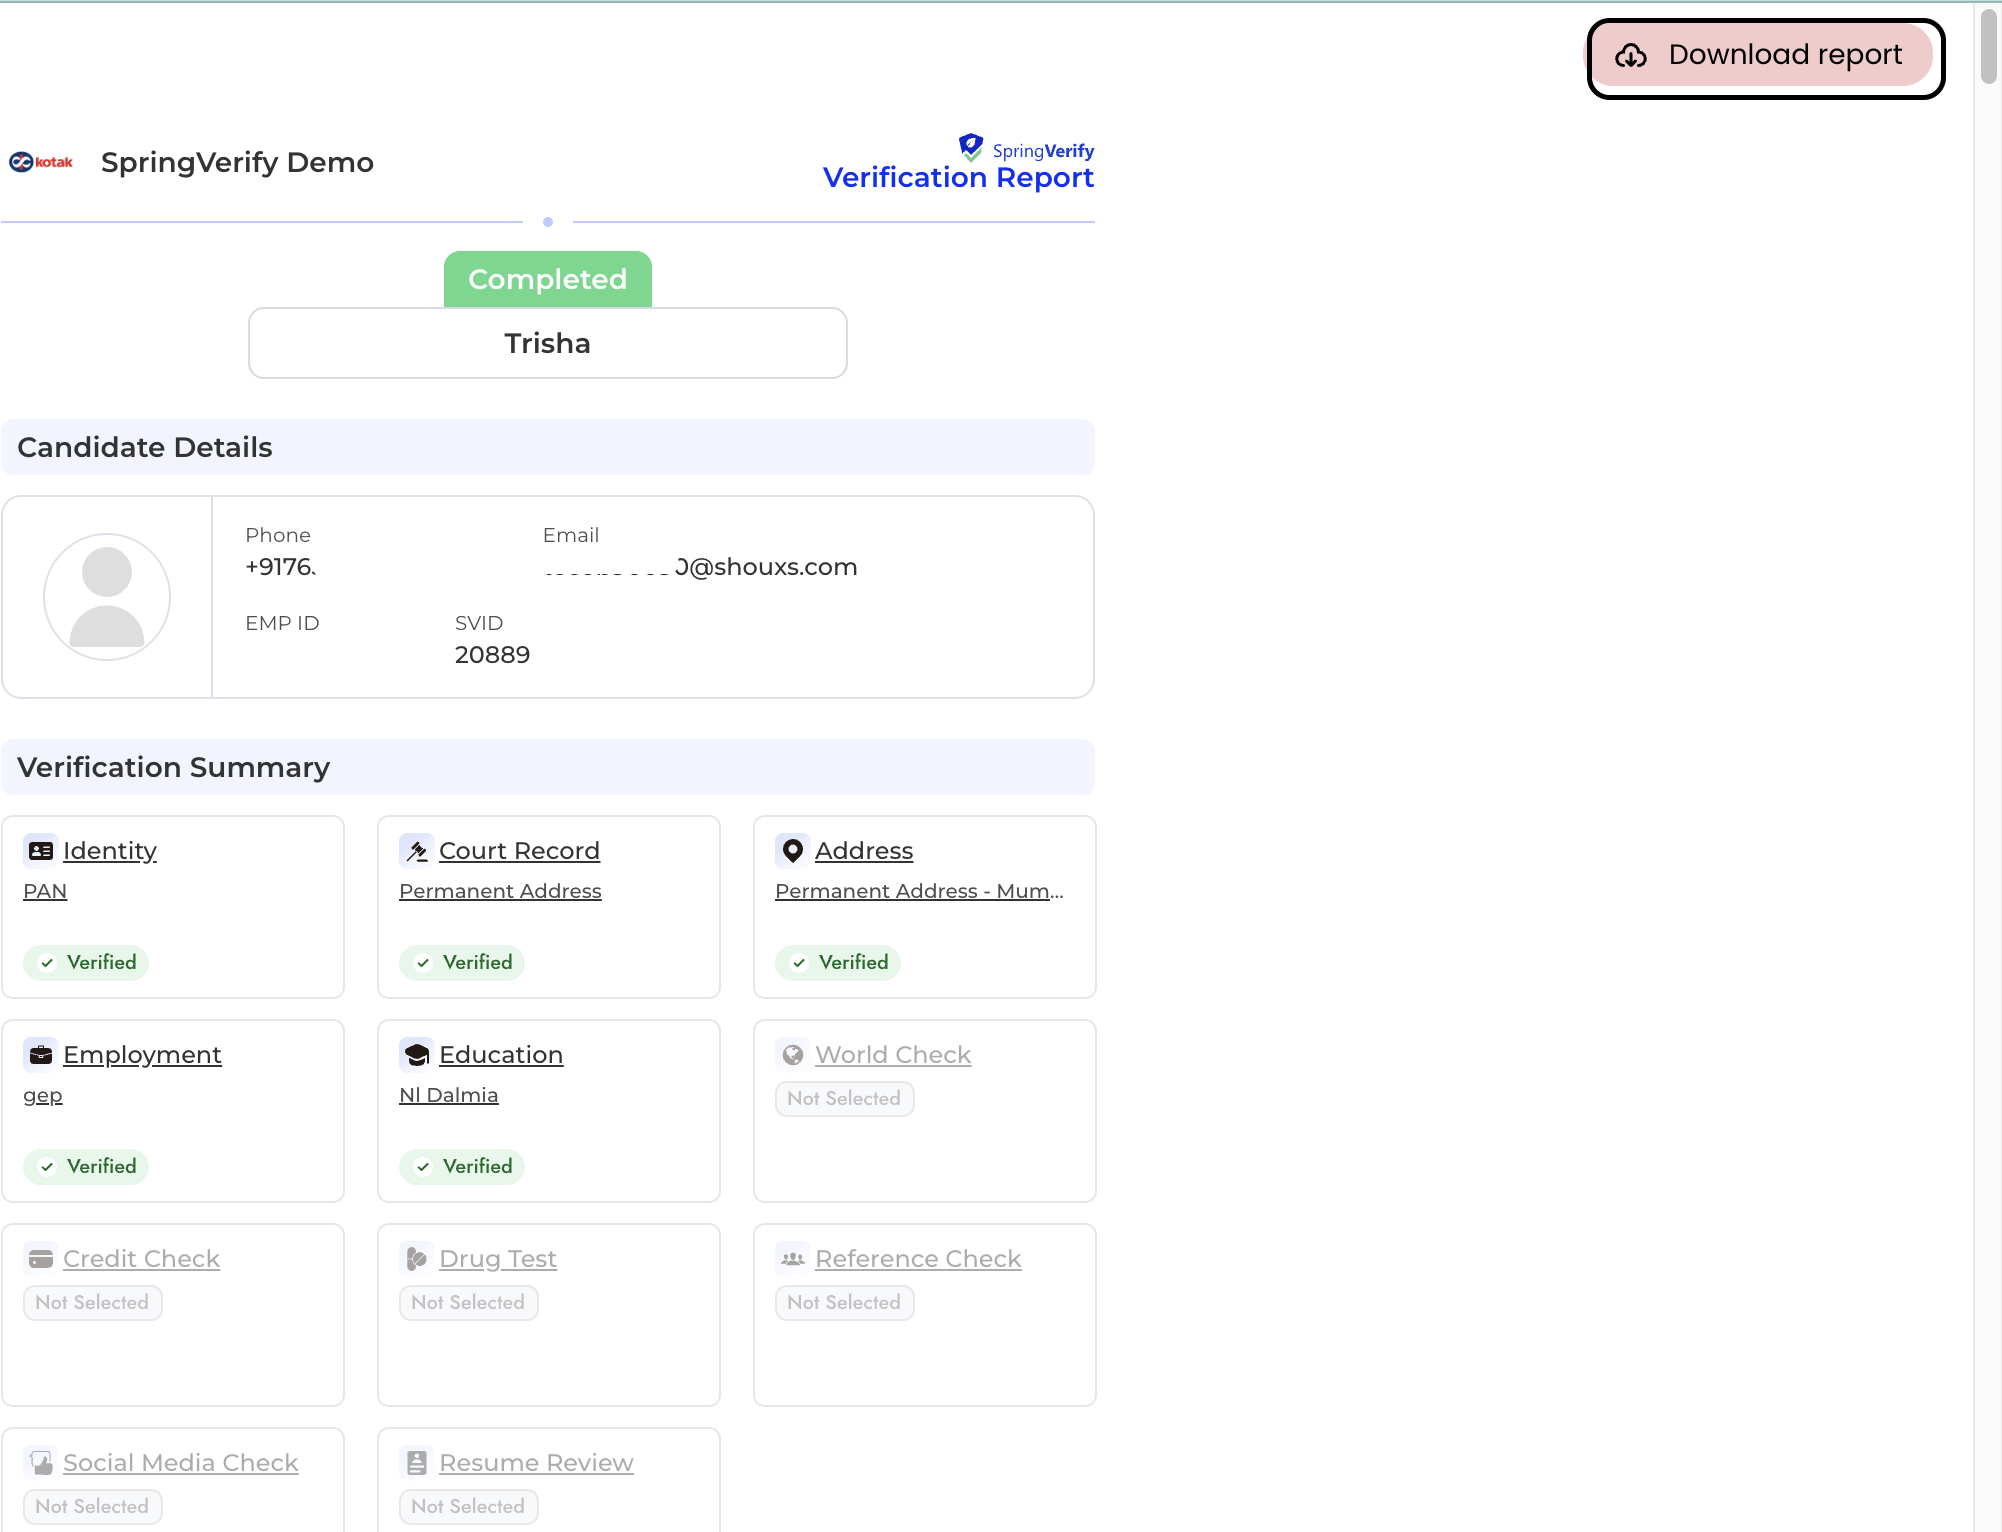This screenshot has height=1532, width=2002.
Task: Open Permanent Address under Court Record
Action: (x=500, y=891)
